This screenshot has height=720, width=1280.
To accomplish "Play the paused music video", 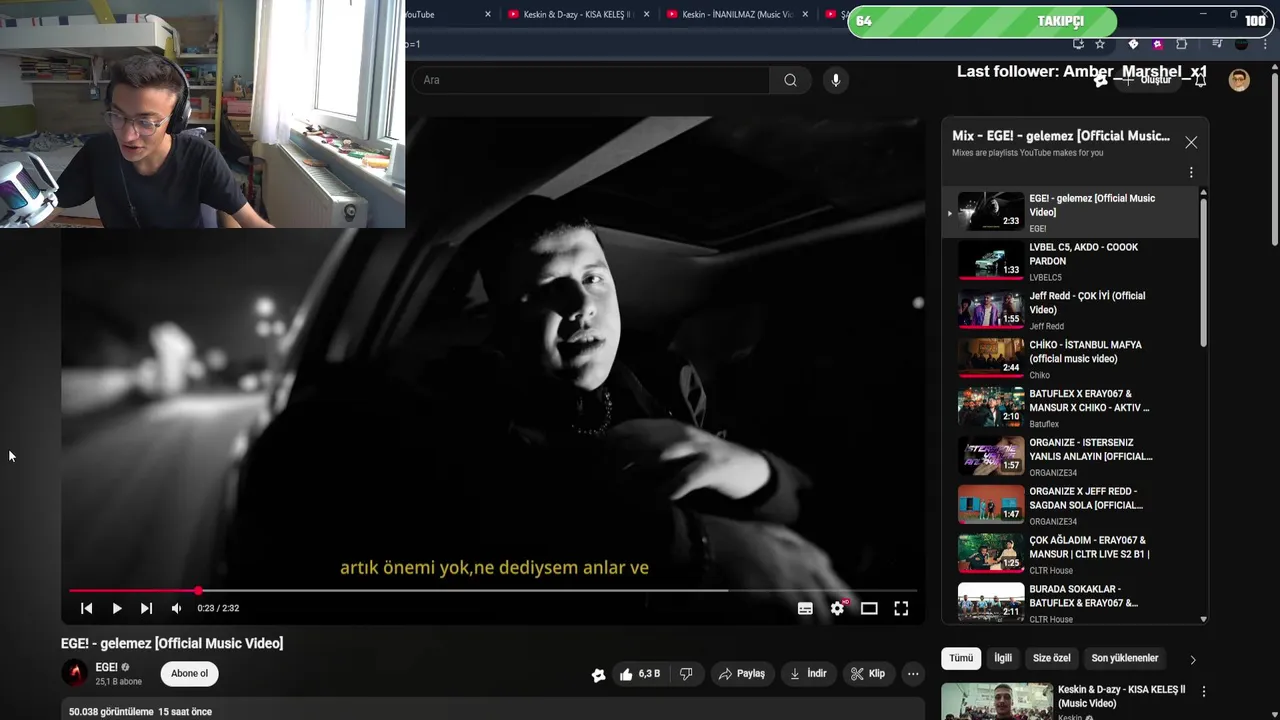I will [117, 608].
